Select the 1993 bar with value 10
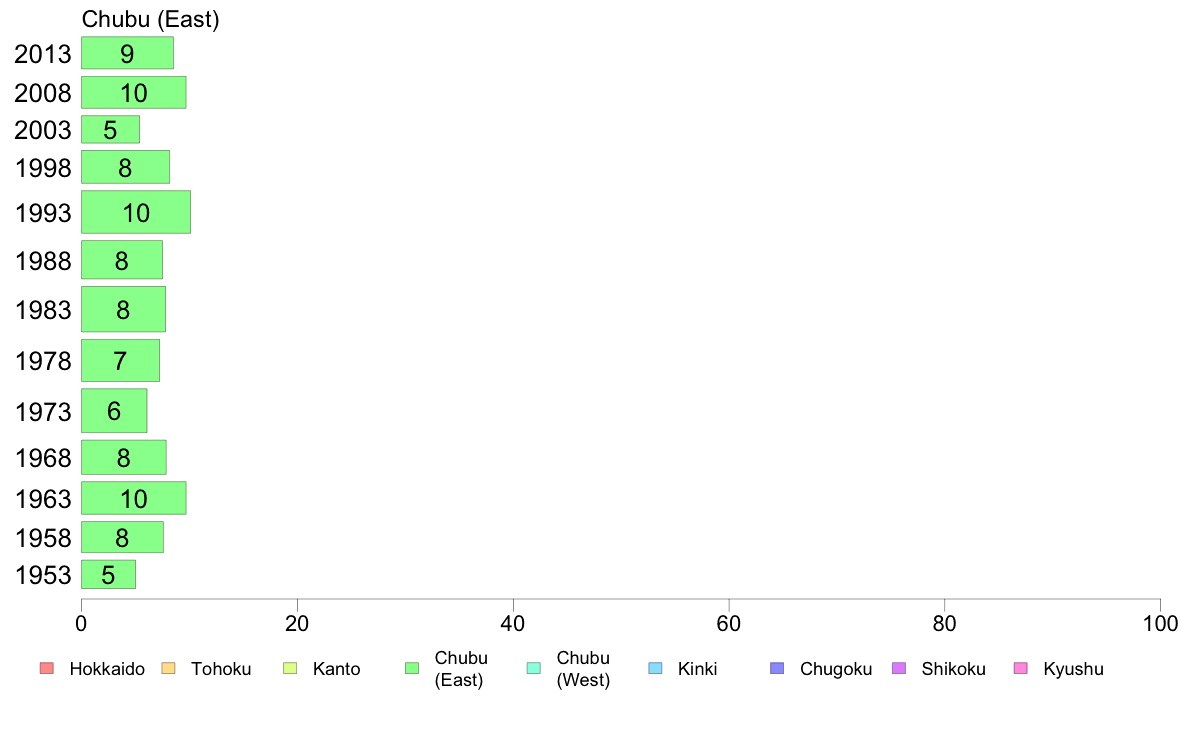This screenshot has height=736, width=1188. click(136, 212)
